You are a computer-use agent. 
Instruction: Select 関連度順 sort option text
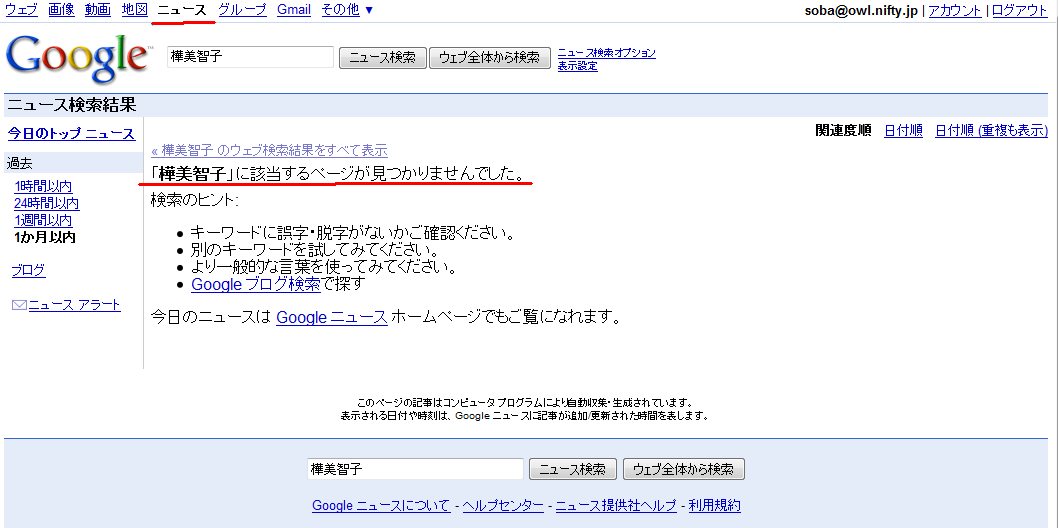pos(843,131)
